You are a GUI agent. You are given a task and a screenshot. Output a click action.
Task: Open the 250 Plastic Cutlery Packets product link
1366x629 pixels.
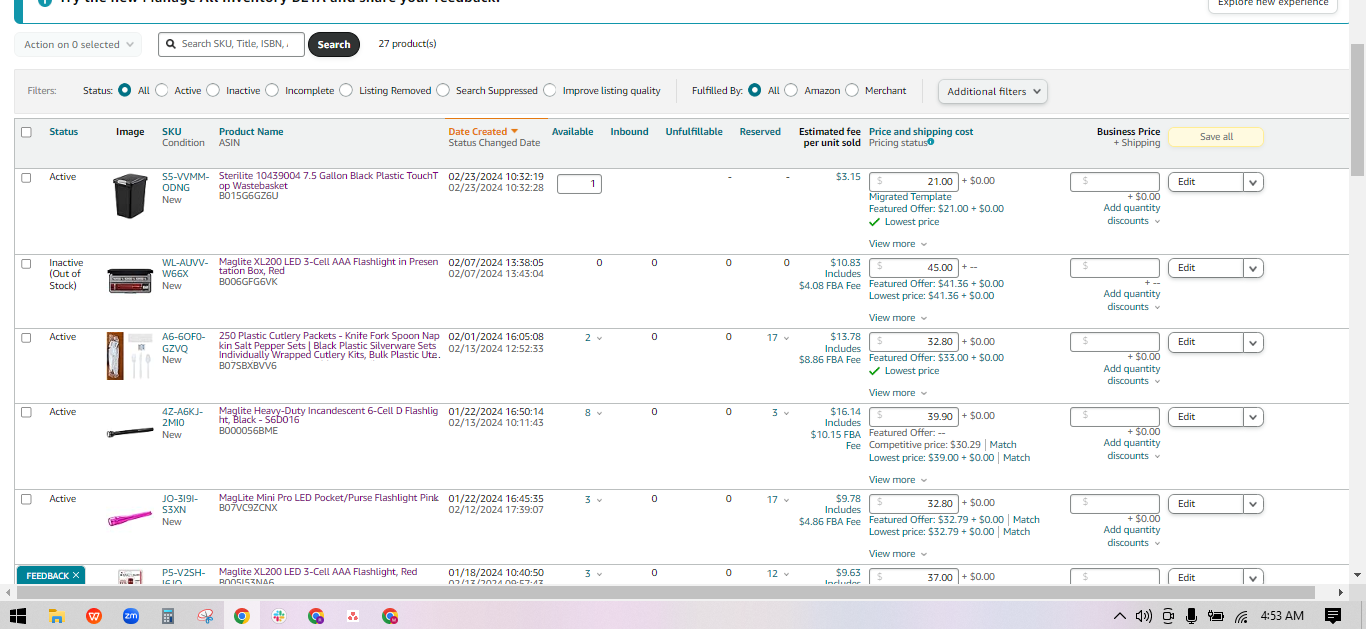pos(329,346)
